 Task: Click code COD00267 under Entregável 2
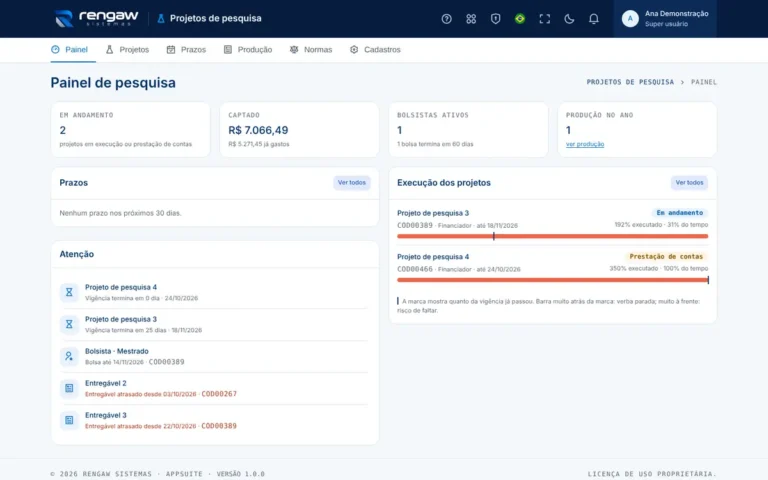pos(219,394)
